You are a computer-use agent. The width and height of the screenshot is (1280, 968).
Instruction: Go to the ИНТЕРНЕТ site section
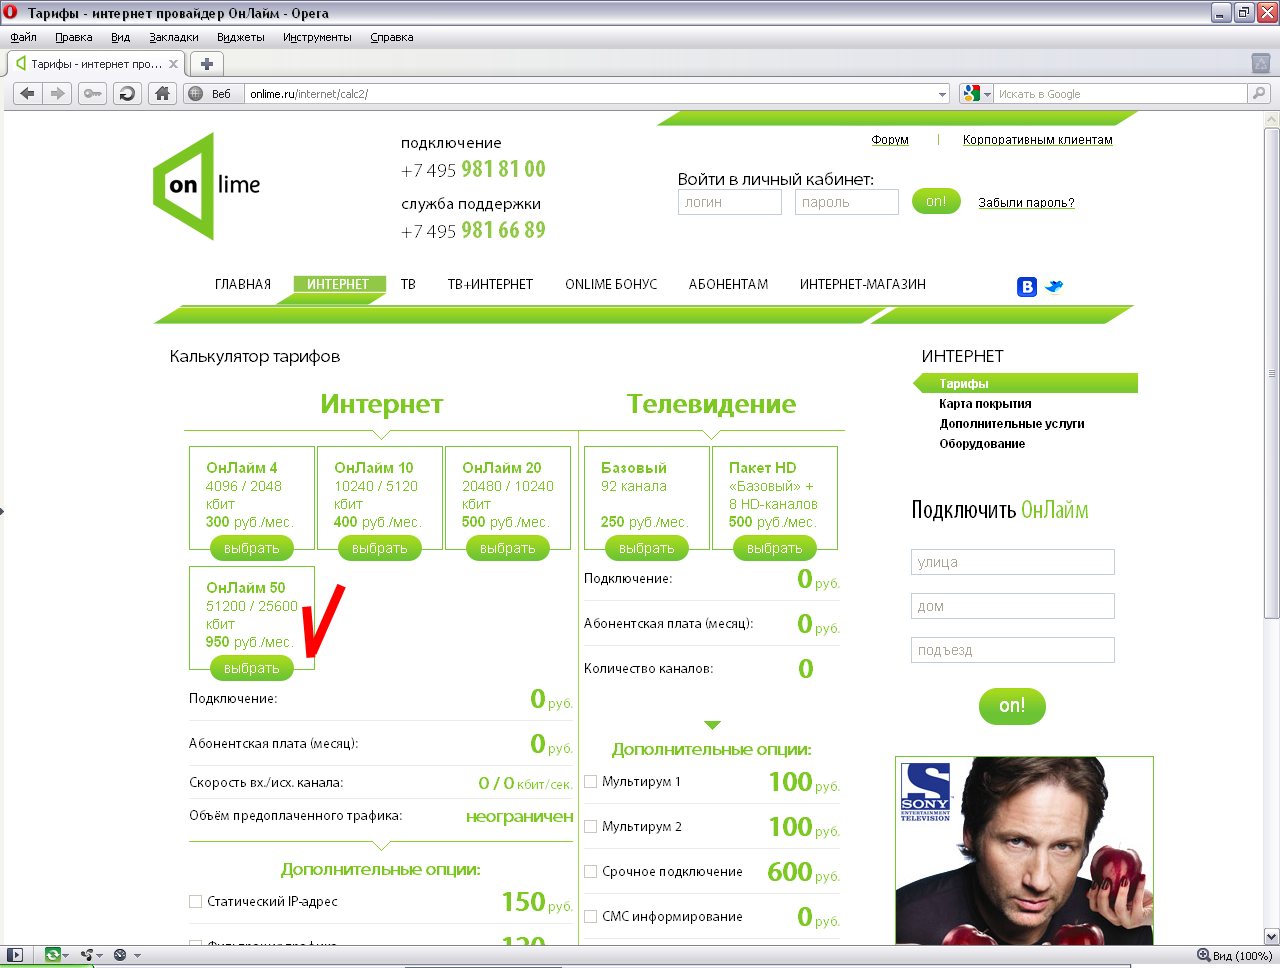point(338,285)
